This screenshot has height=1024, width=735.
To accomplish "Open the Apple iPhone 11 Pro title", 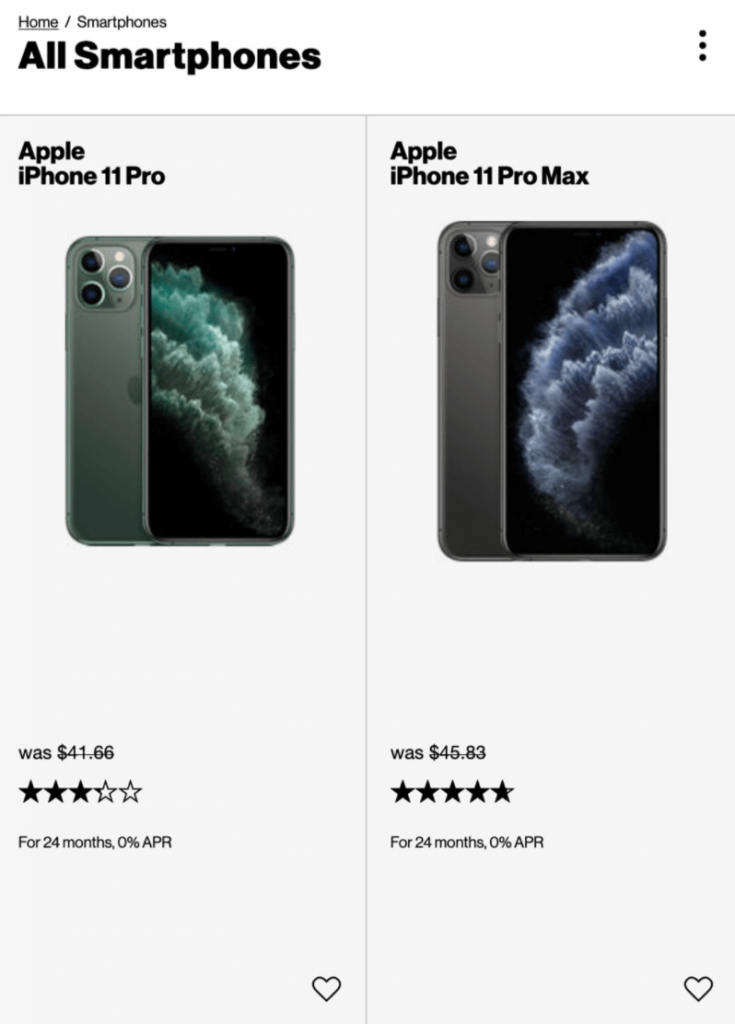I will [91, 163].
